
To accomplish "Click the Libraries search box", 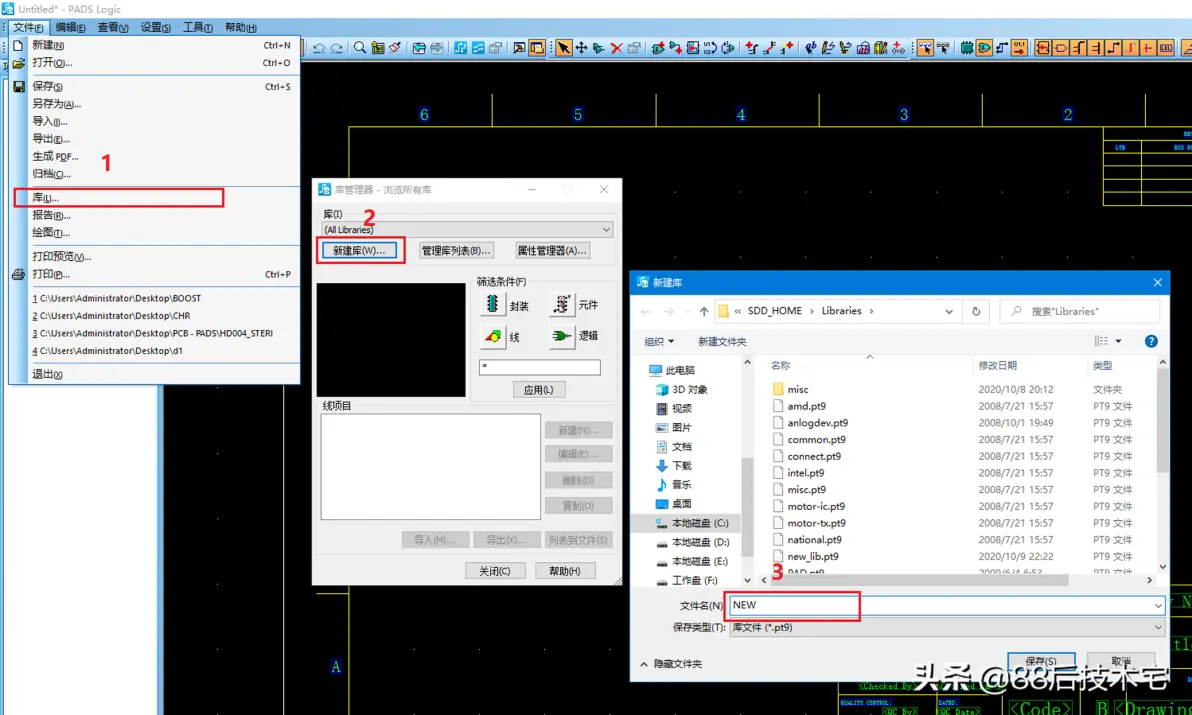I will (1080, 312).
